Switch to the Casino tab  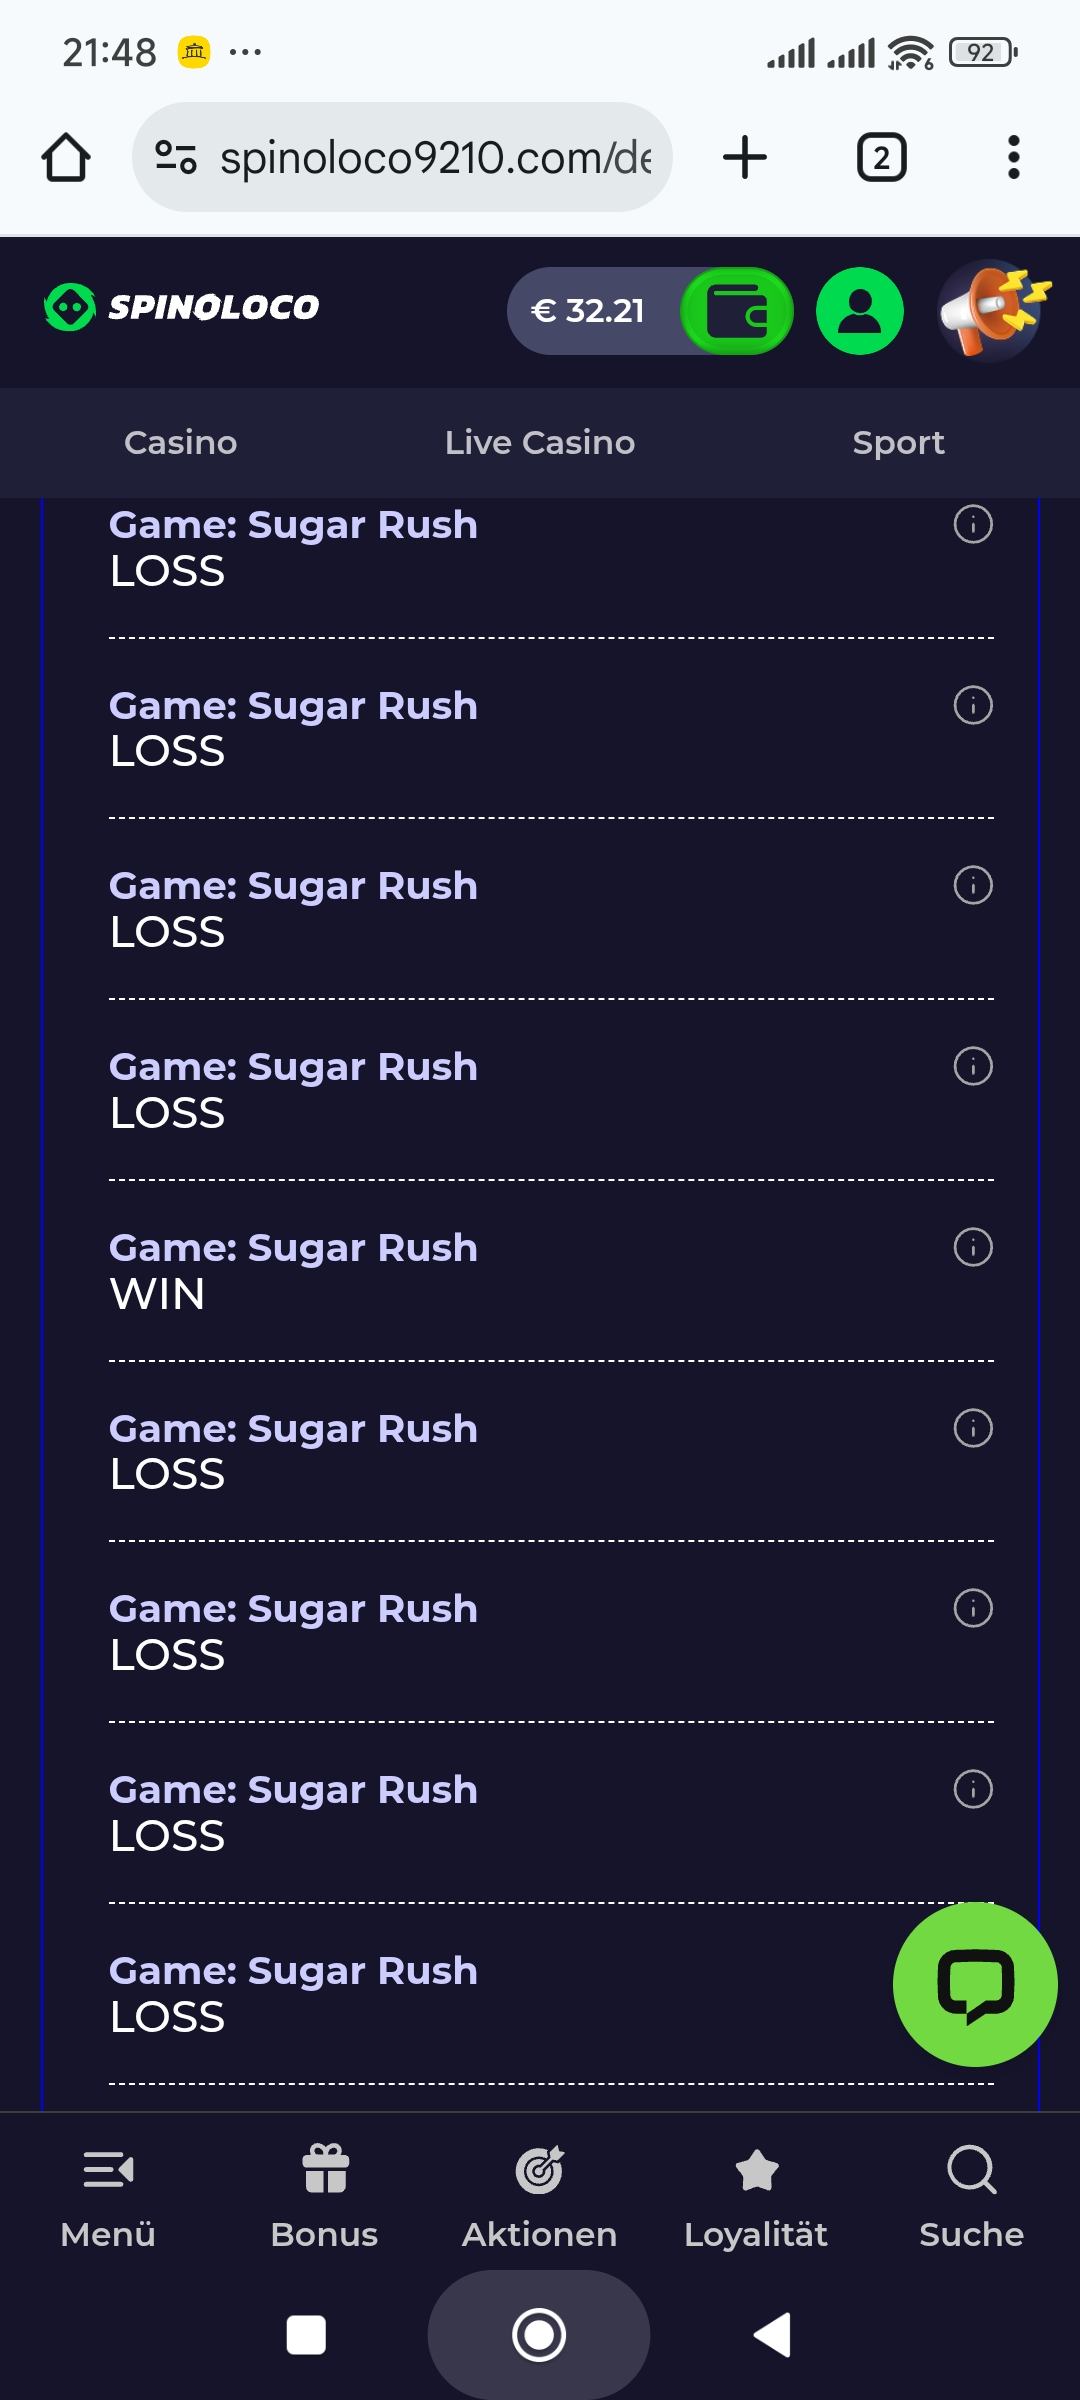point(181,442)
